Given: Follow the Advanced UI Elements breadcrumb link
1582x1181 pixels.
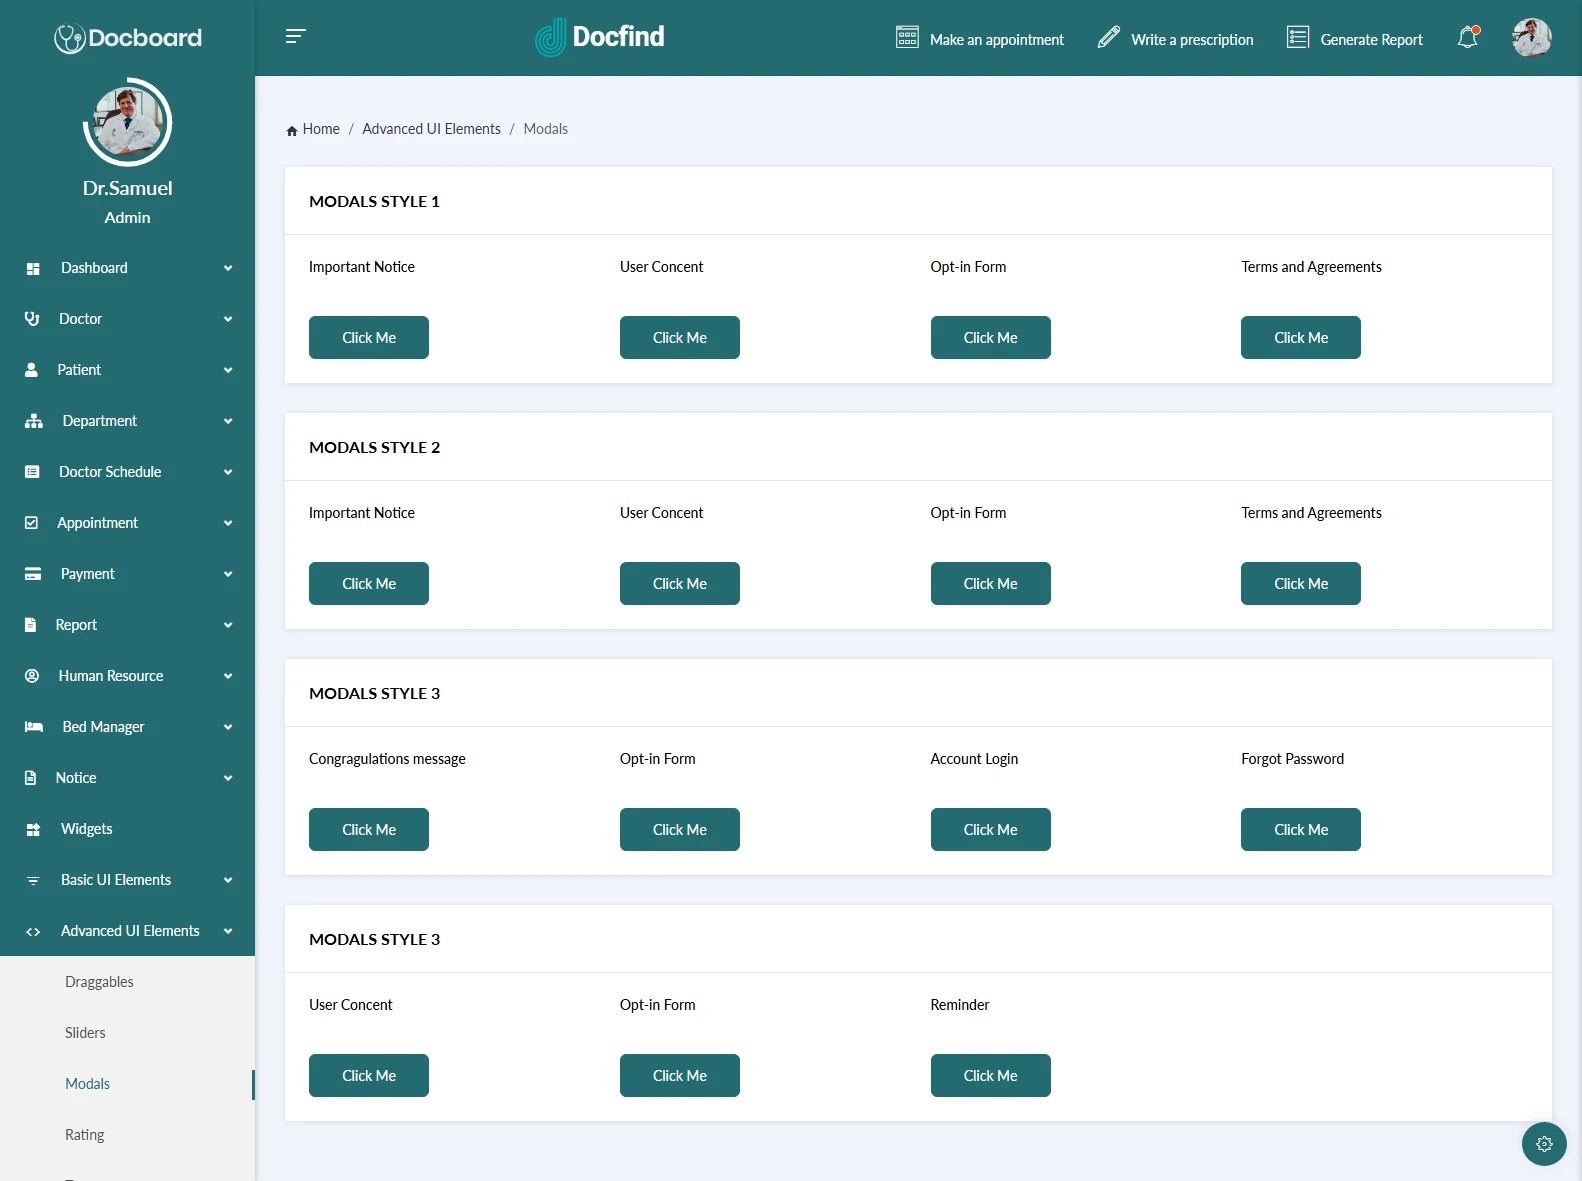Looking at the screenshot, I should 431,129.
